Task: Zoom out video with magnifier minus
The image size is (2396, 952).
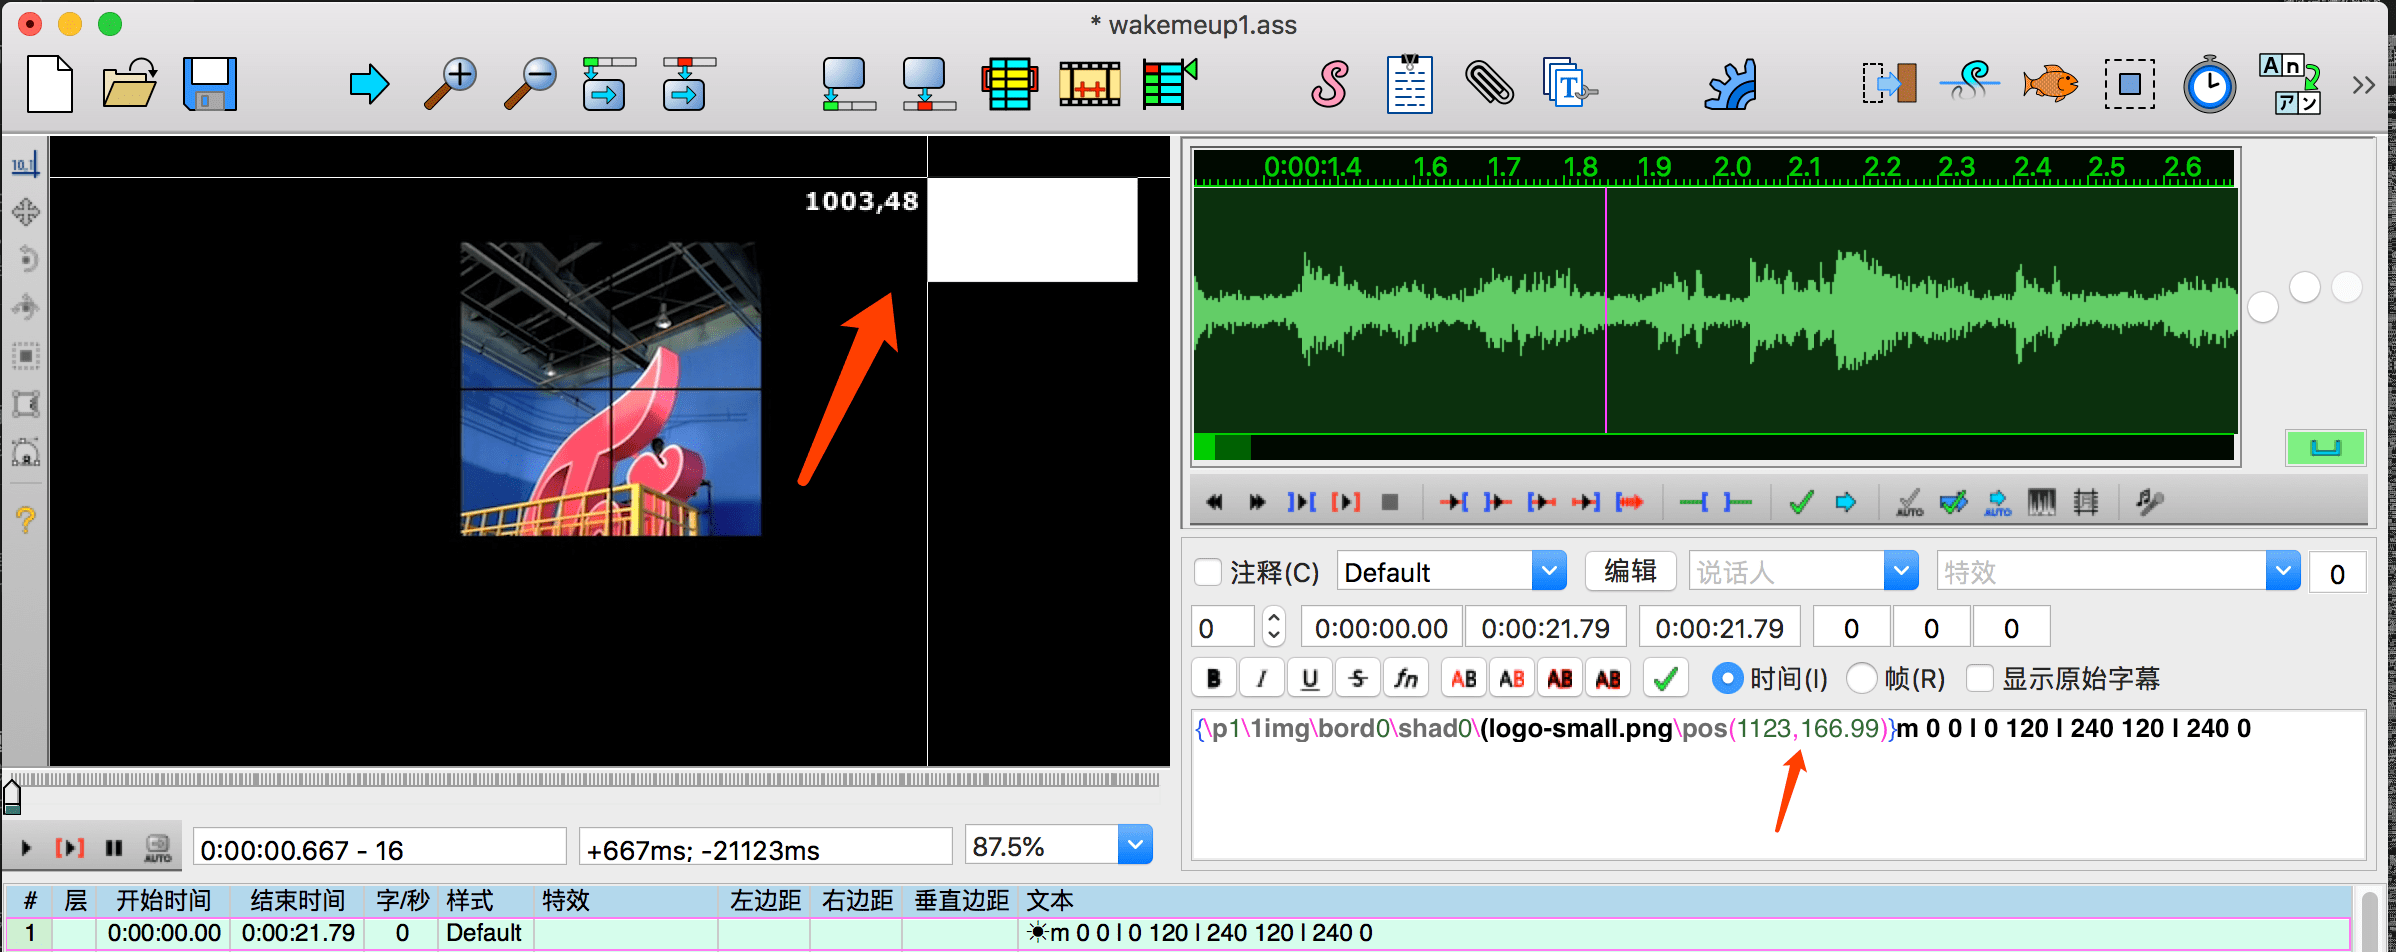Action: click(x=530, y=84)
